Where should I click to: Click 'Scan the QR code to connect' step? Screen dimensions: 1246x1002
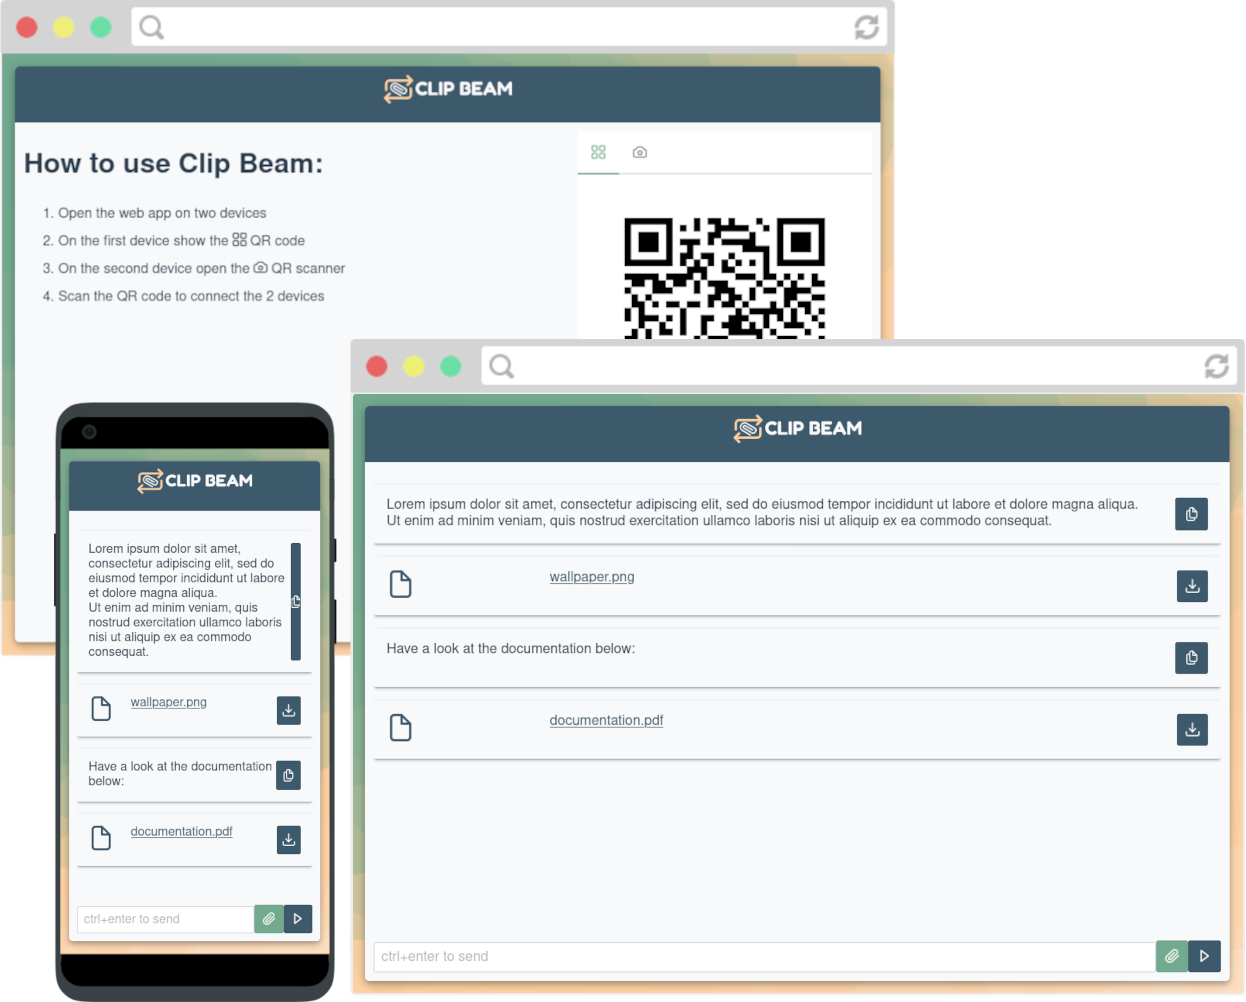point(191,296)
